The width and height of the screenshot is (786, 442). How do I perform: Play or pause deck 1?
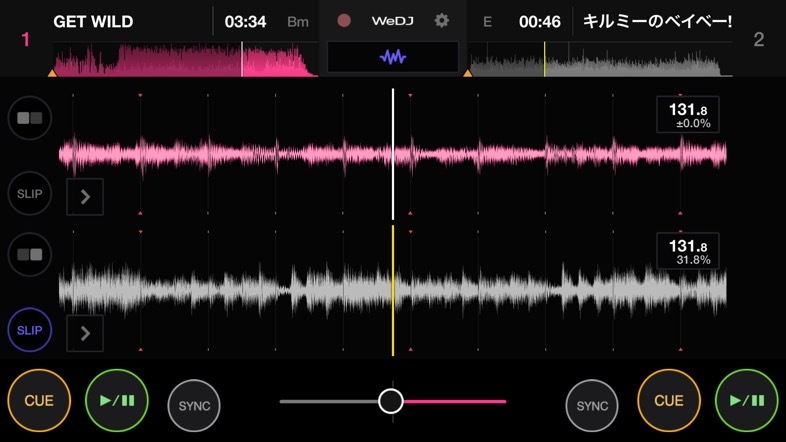117,400
